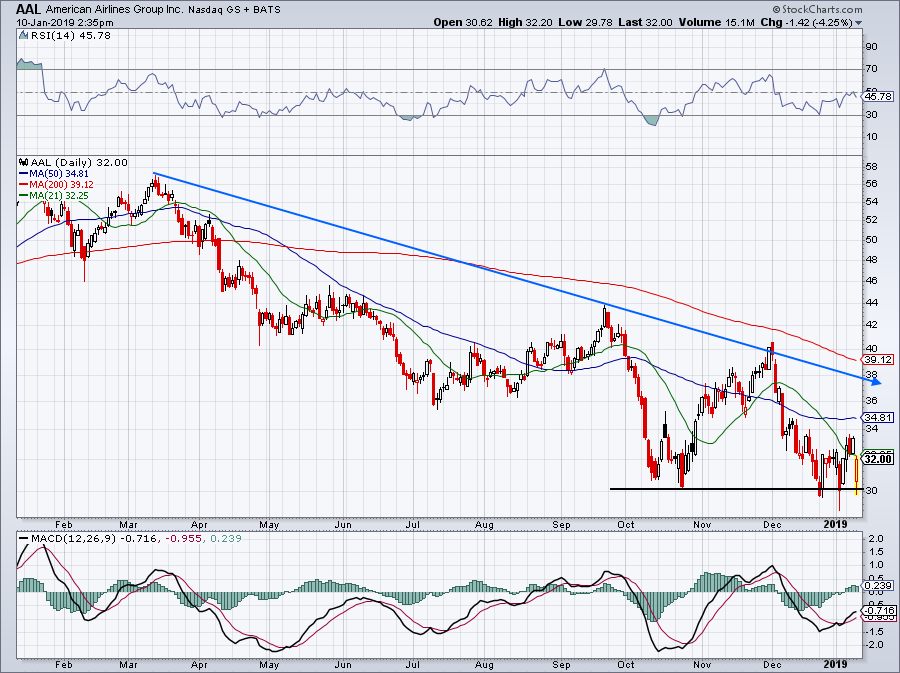Click the 2.0 label on the MACD axis
900x673 pixels.
pos(876,539)
